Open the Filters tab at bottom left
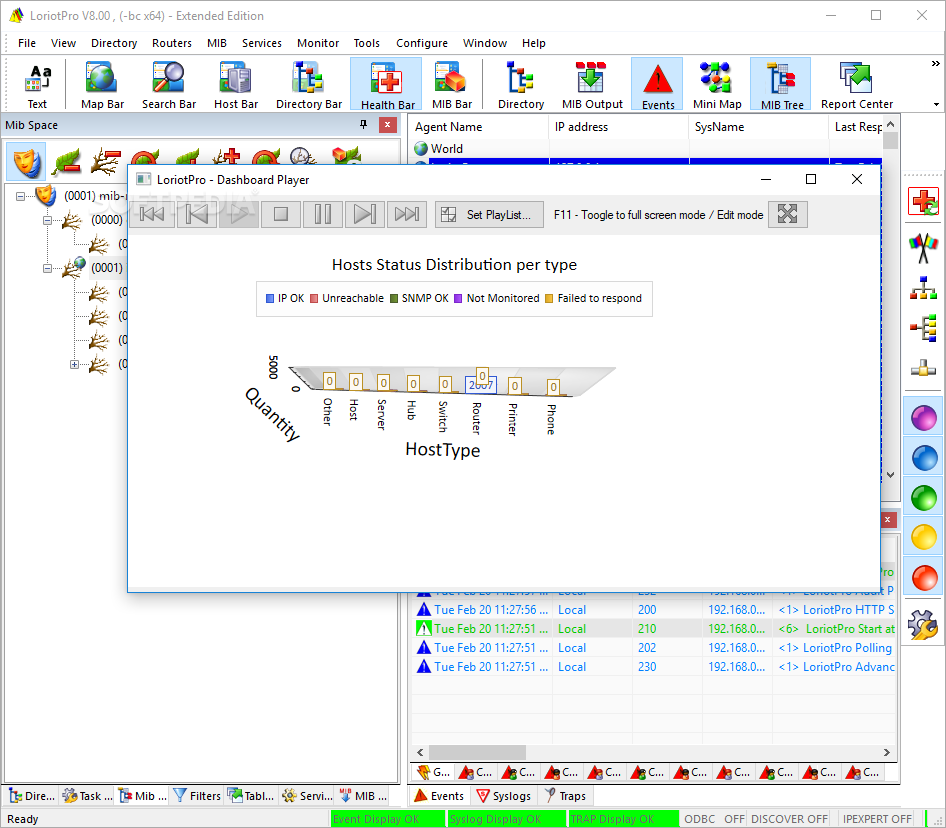This screenshot has height=828, width=946. (x=197, y=796)
